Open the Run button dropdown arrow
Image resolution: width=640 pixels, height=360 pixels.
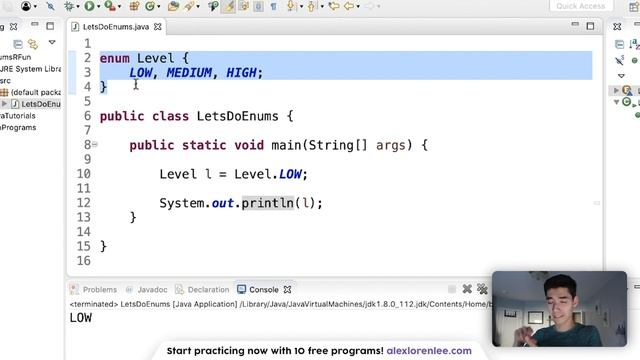(98, 7)
